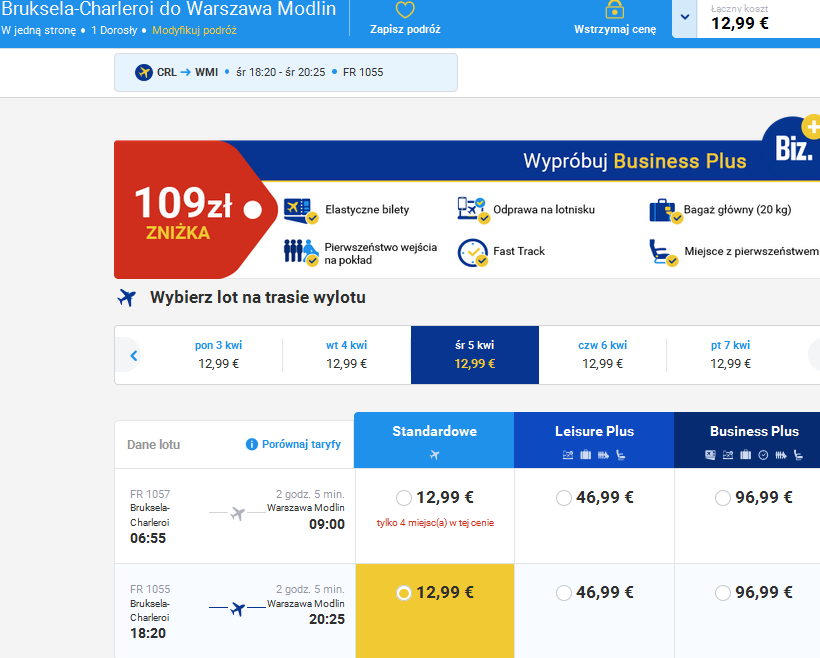Screen dimensions: 820x658
Task: Expand the total cost dropdown chevron
Action: [x=685, y=17]
